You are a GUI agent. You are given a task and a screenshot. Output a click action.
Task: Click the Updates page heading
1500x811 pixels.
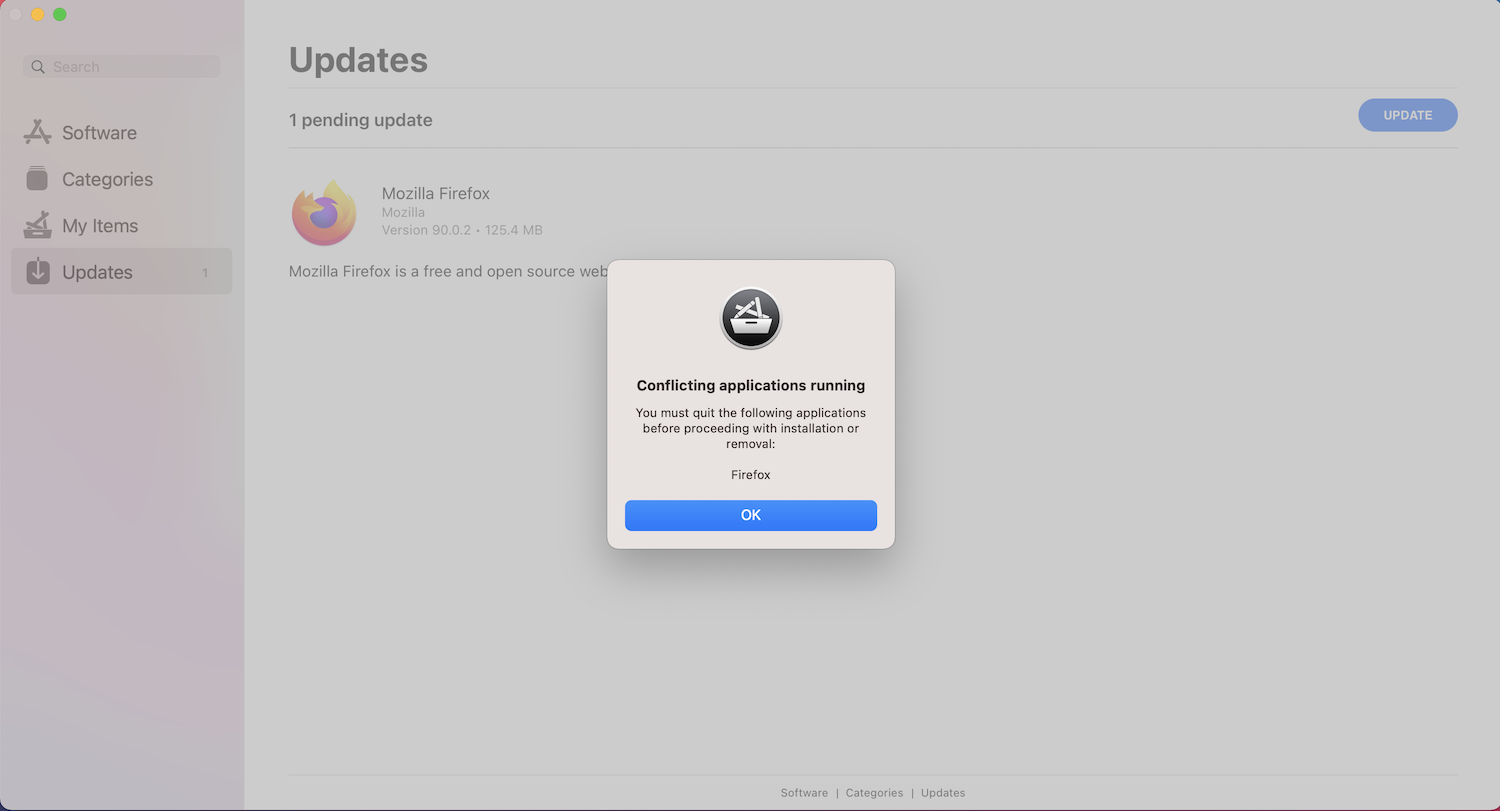click(358, 60)
